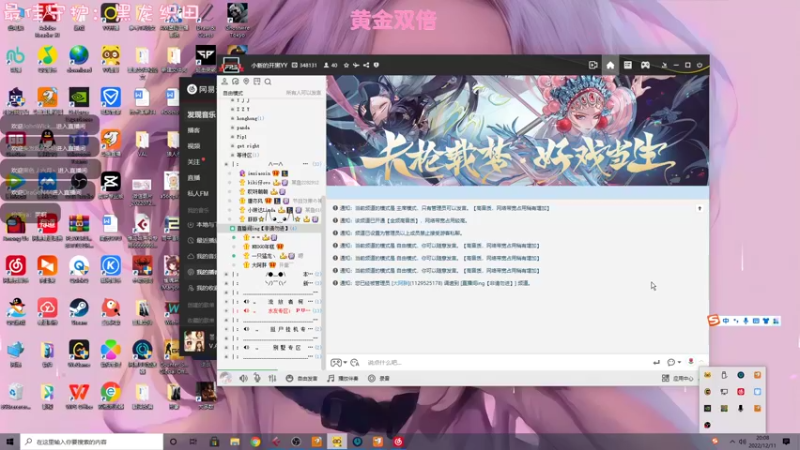Click the chat input field
This screenshot has height=450, width=800.
(x=505, y=362)
